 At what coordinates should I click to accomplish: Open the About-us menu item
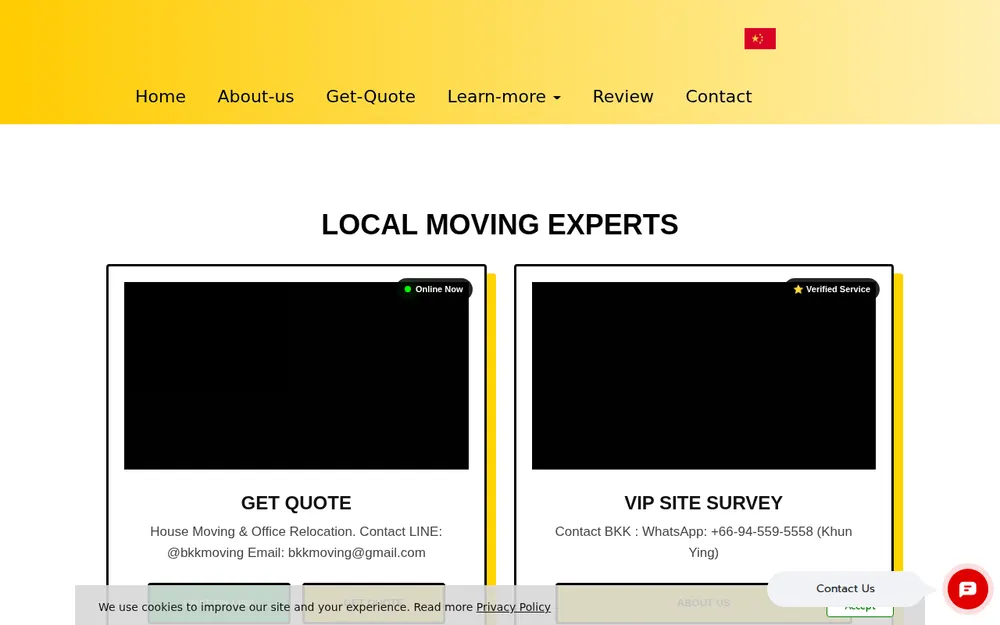click(x=256, y=96)
